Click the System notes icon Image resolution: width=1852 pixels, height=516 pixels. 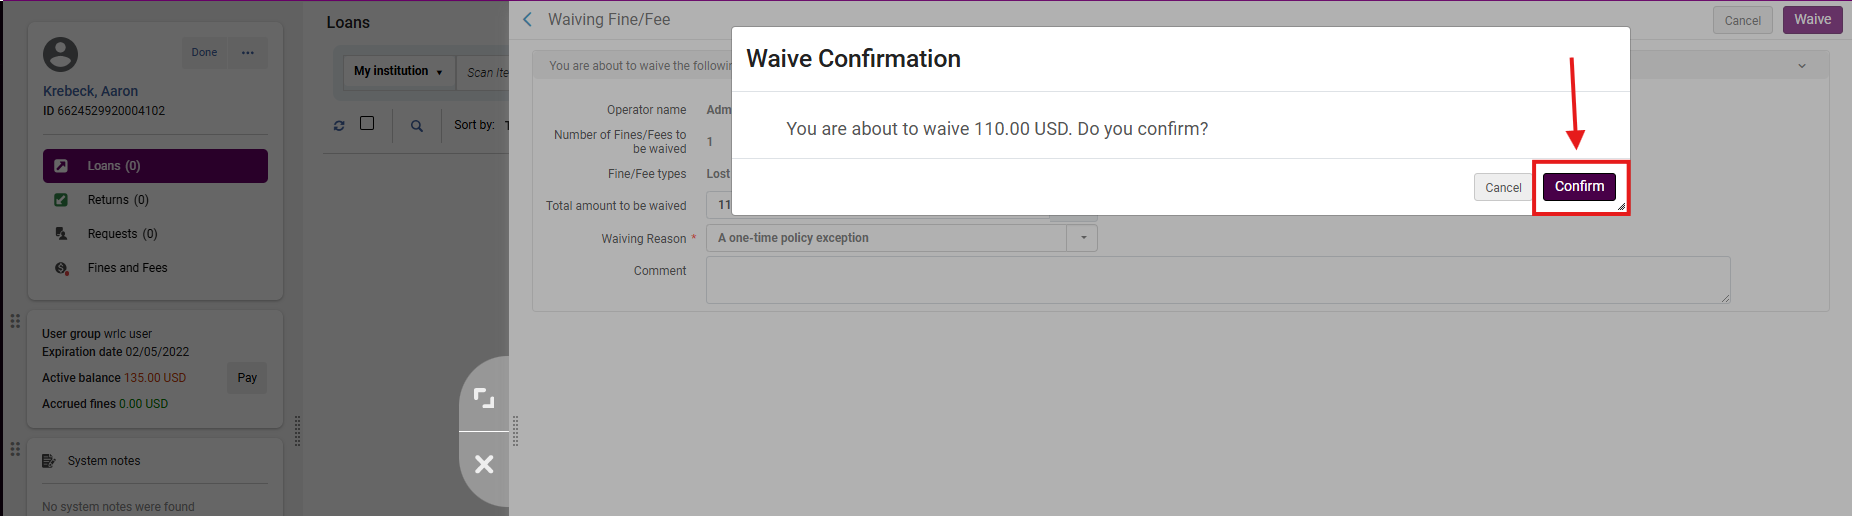(x=48, y=461)
